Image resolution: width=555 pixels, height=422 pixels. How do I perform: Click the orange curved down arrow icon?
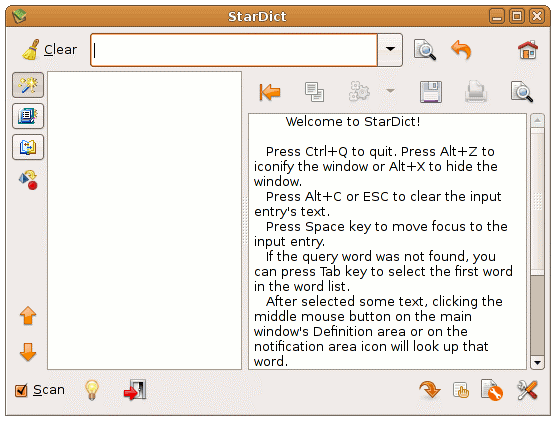pos(429,390)
